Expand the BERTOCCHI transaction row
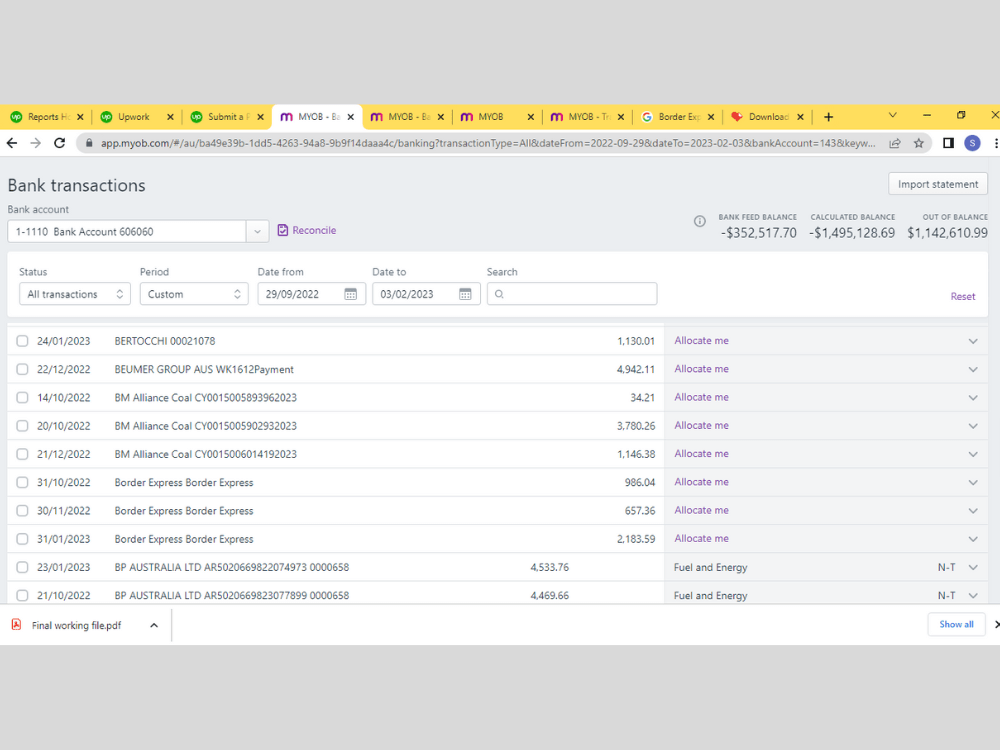1000x750 pixels. click(973, 341)
